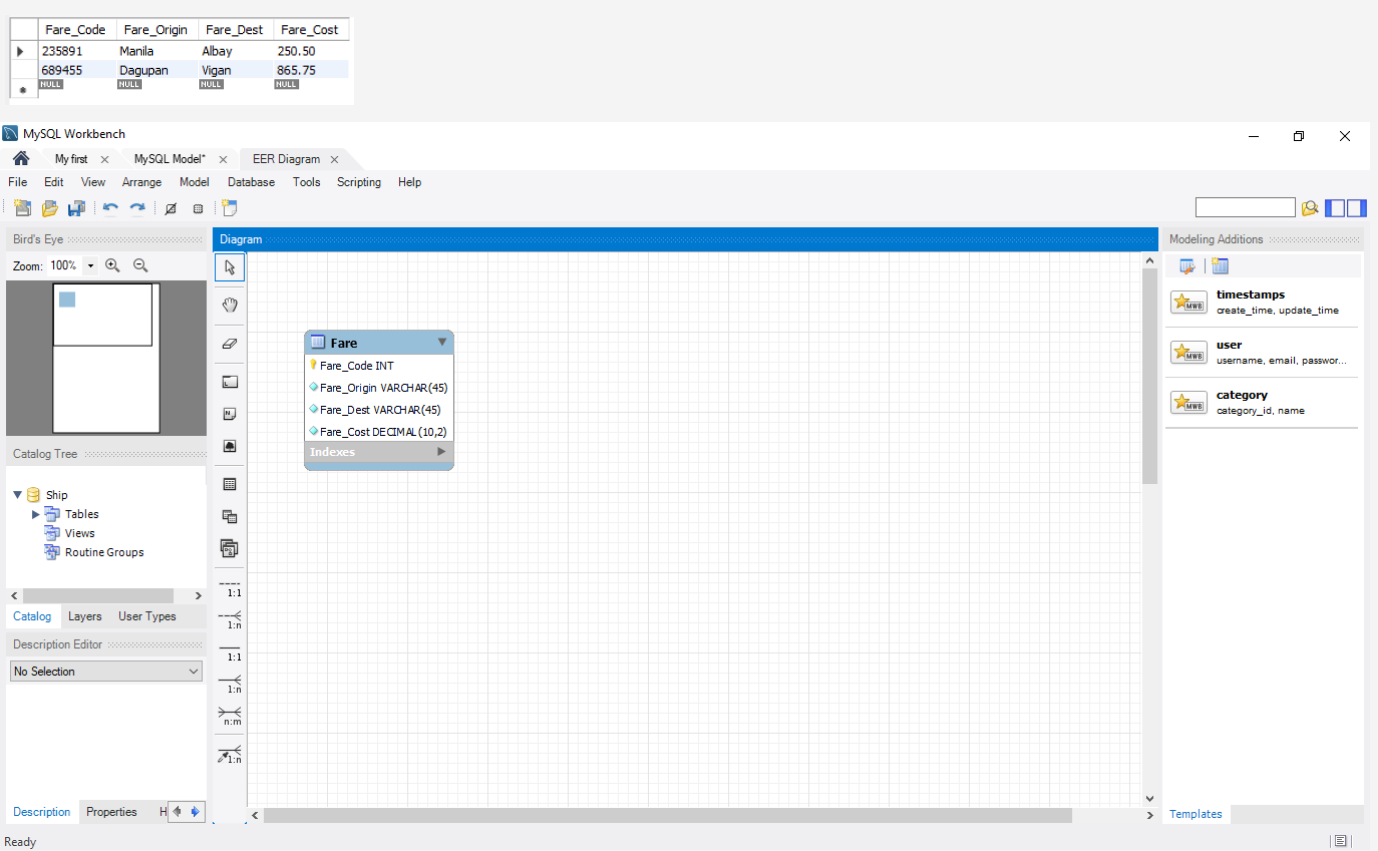Open the zoom percentage dropdown
This screenshot has width=1378, height=851.
pos(90,265)
